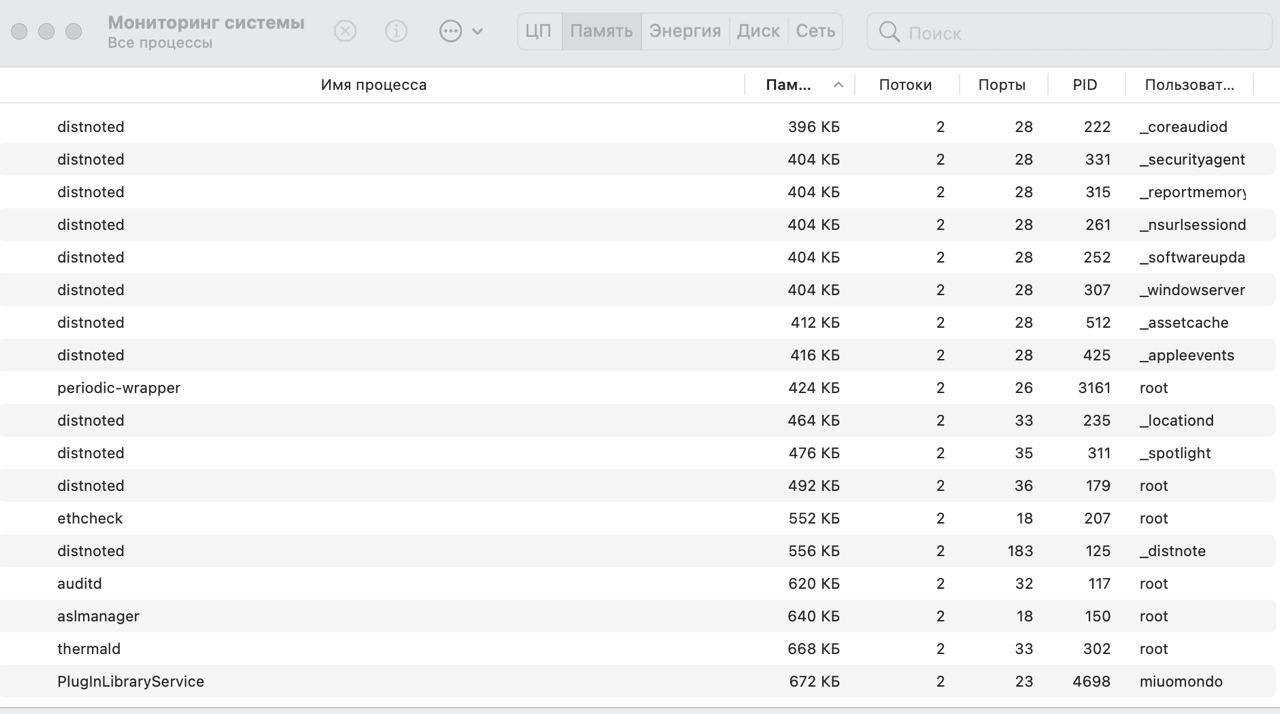
Task: Select the aslmanager process
Action: (638, 616)
